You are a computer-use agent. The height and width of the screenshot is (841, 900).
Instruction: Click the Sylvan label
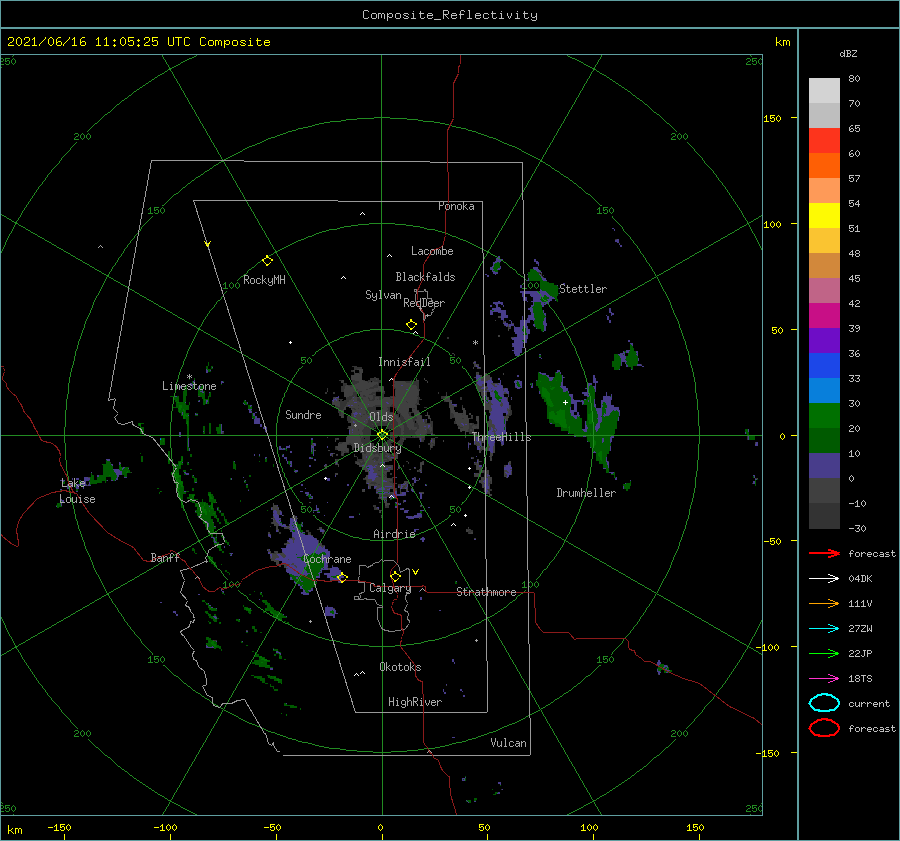click(x=383, y=295)
